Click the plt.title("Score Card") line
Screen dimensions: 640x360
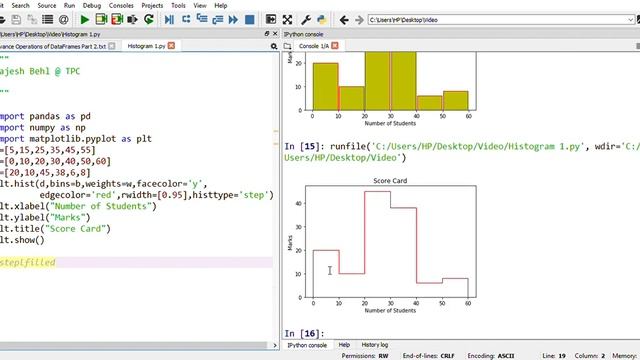(x=55, y=229)
